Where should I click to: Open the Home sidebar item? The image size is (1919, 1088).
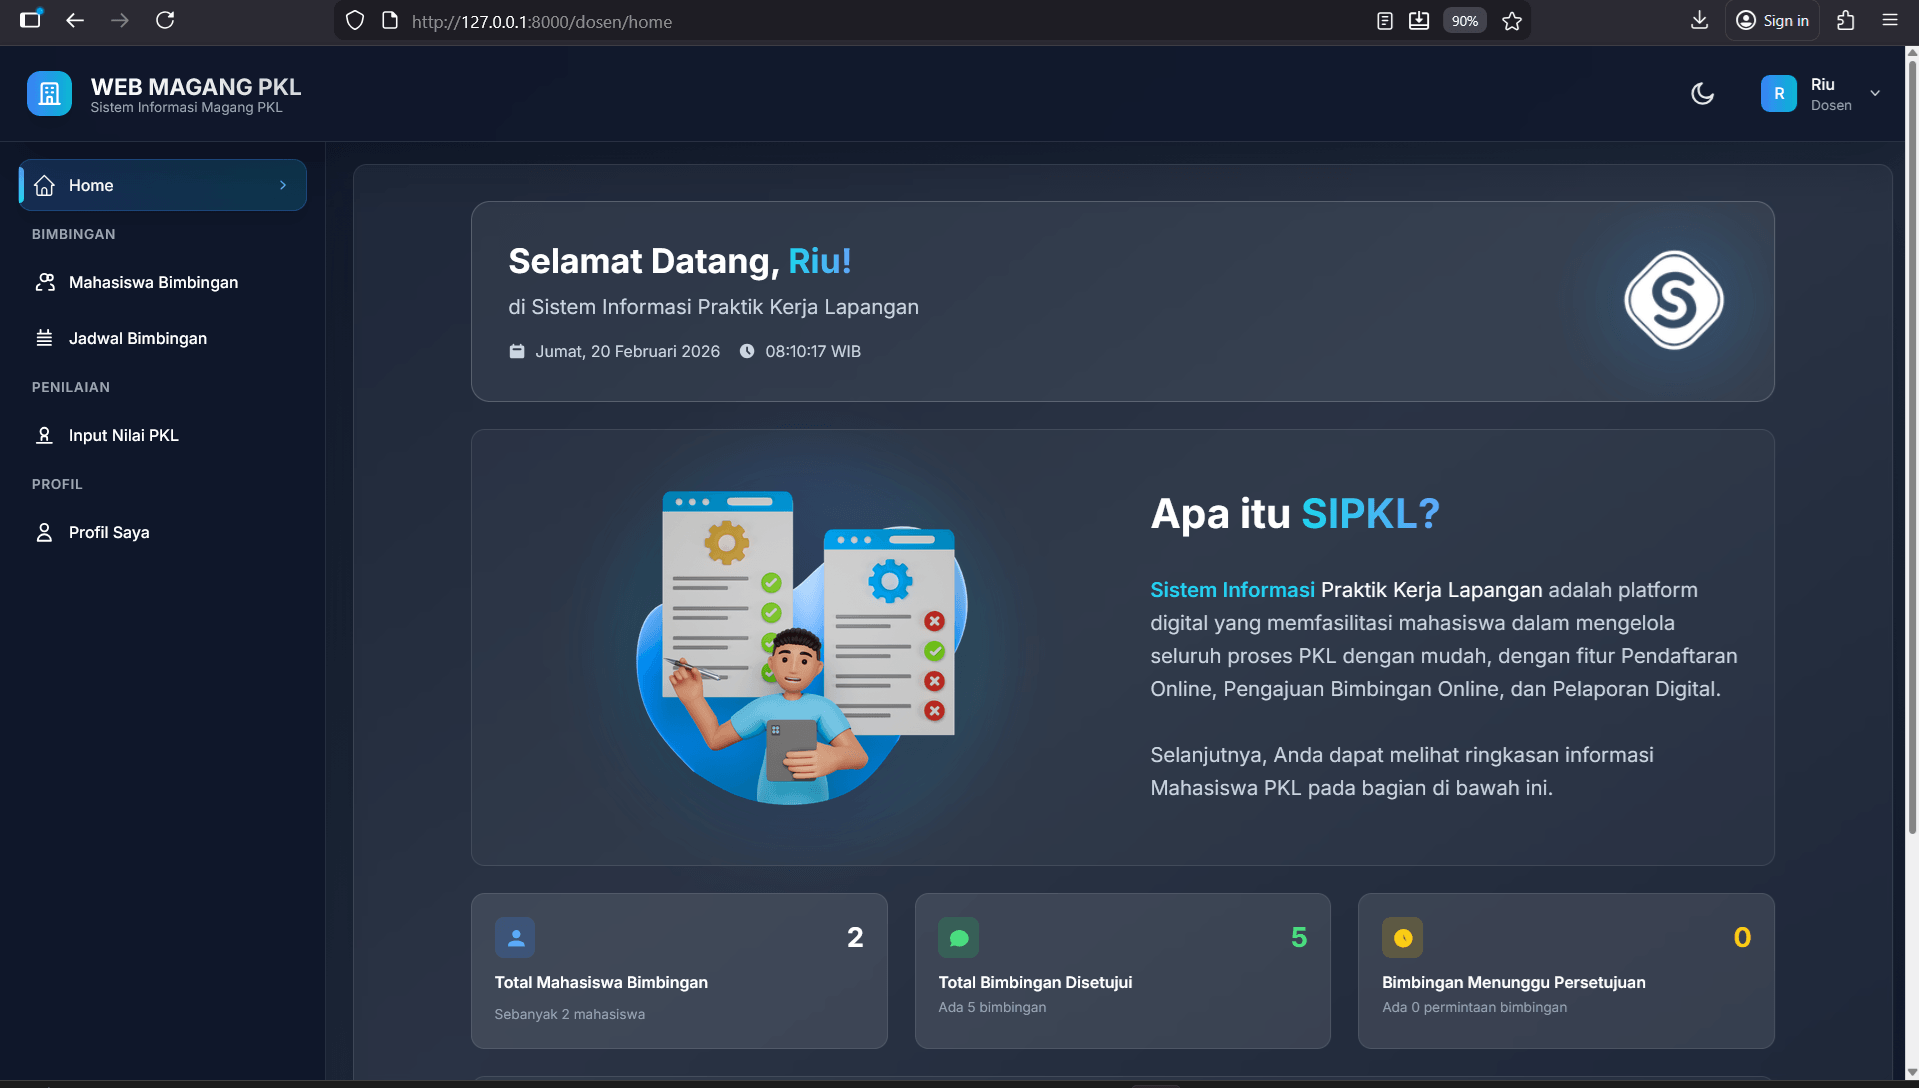tap(163, 185)
